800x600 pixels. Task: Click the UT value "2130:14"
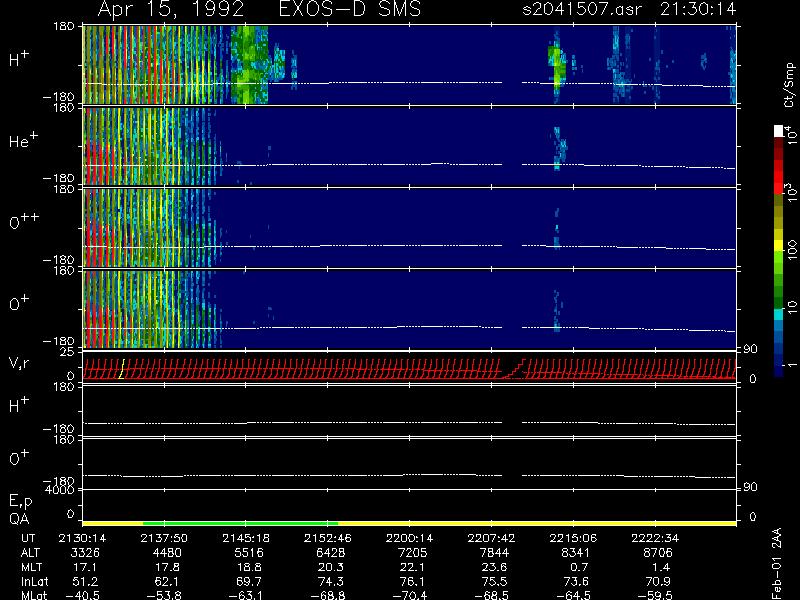[x=82, y=538]
